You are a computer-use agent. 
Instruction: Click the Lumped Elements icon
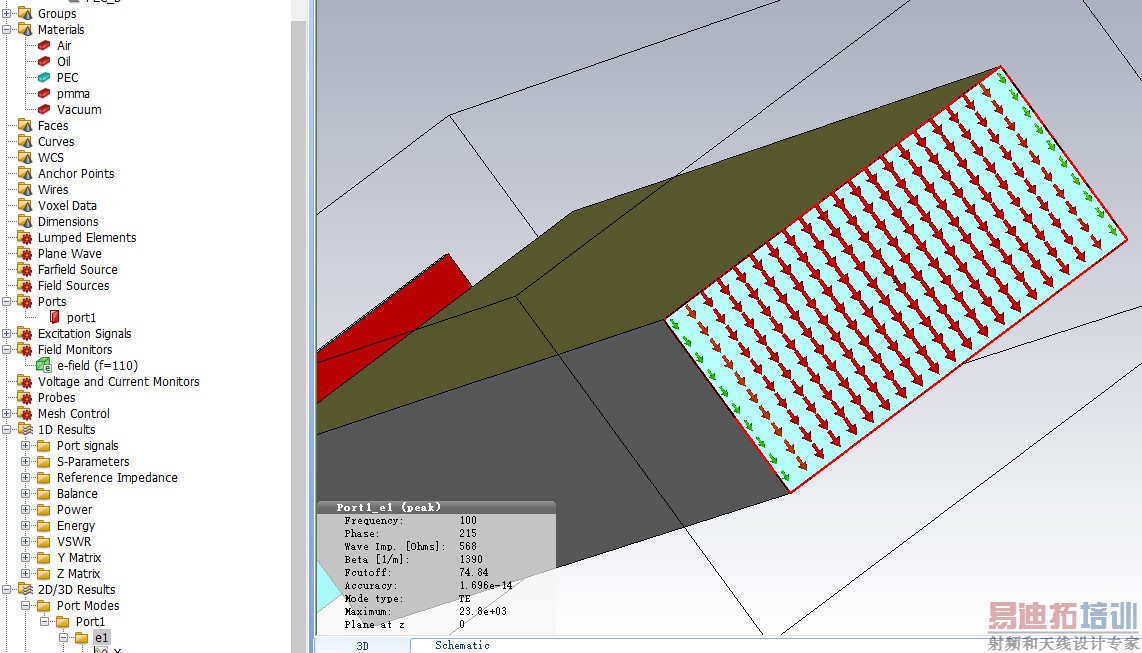25,237
